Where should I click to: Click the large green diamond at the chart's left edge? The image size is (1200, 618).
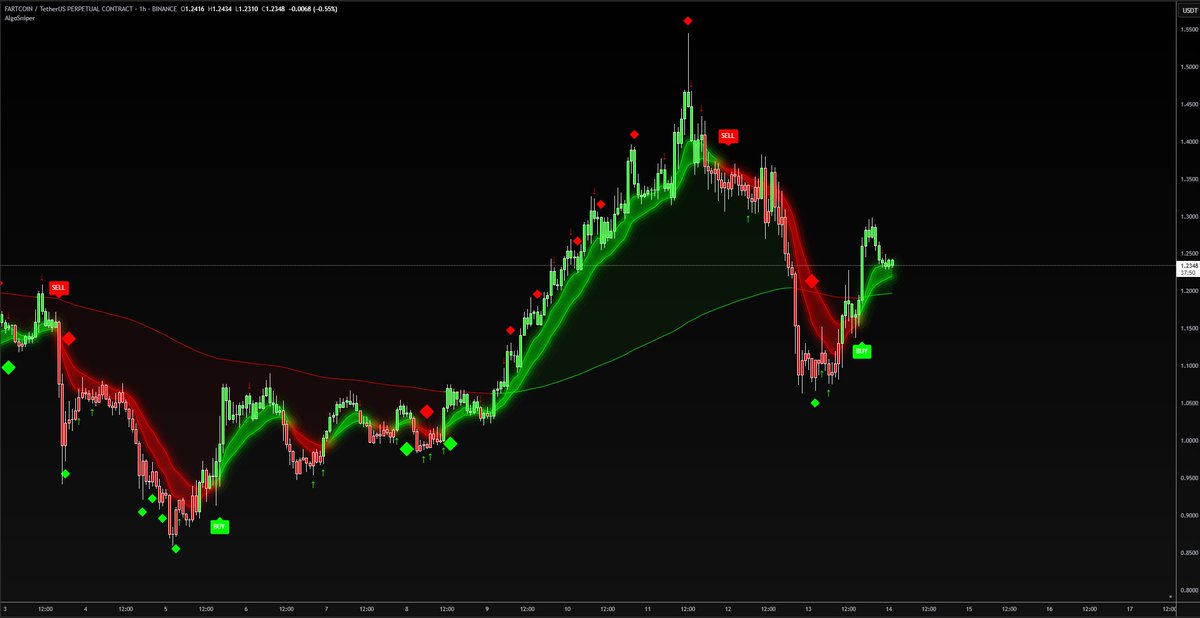click(9, 368)
